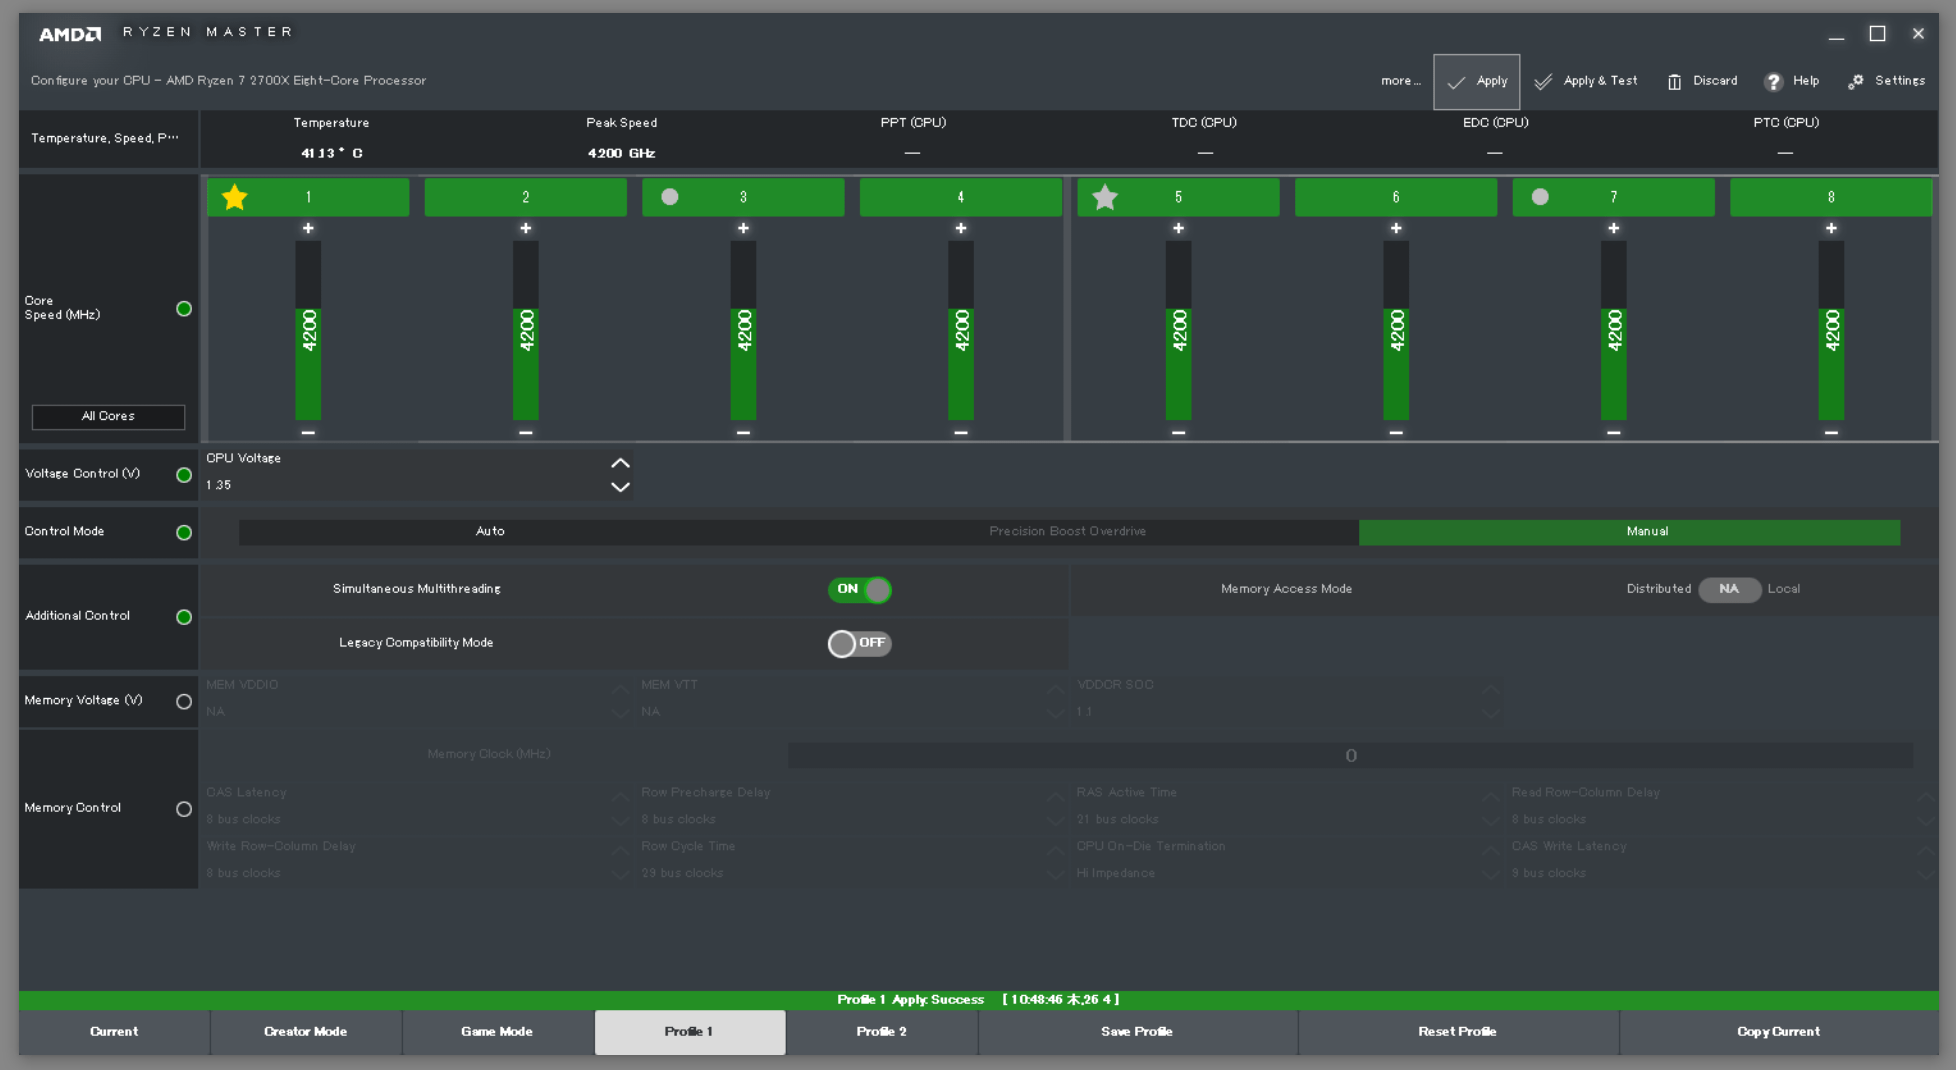Raise CPU Voltage with up chevron

(x=620, y=463)
